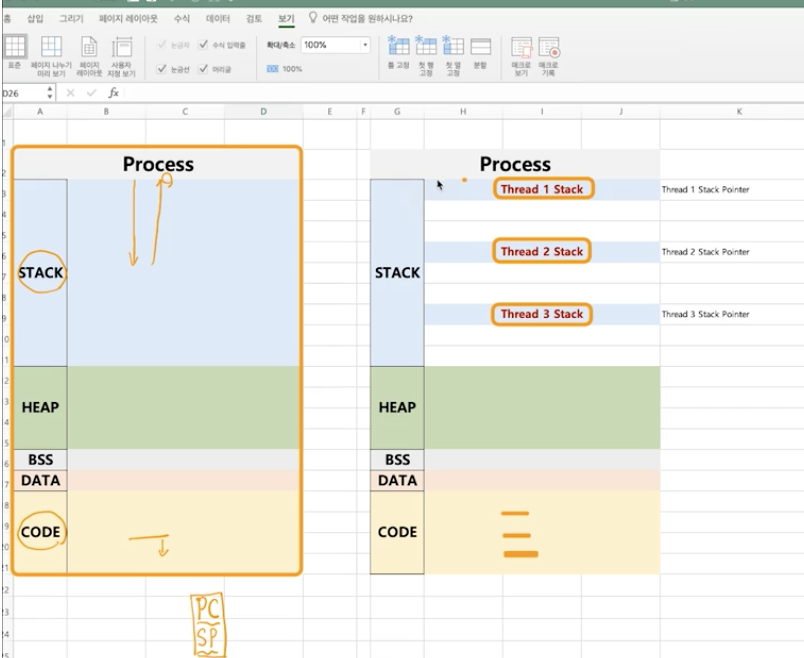
Task: Select the 보기 ribbon tab
Action: click(x=286, y=18)
